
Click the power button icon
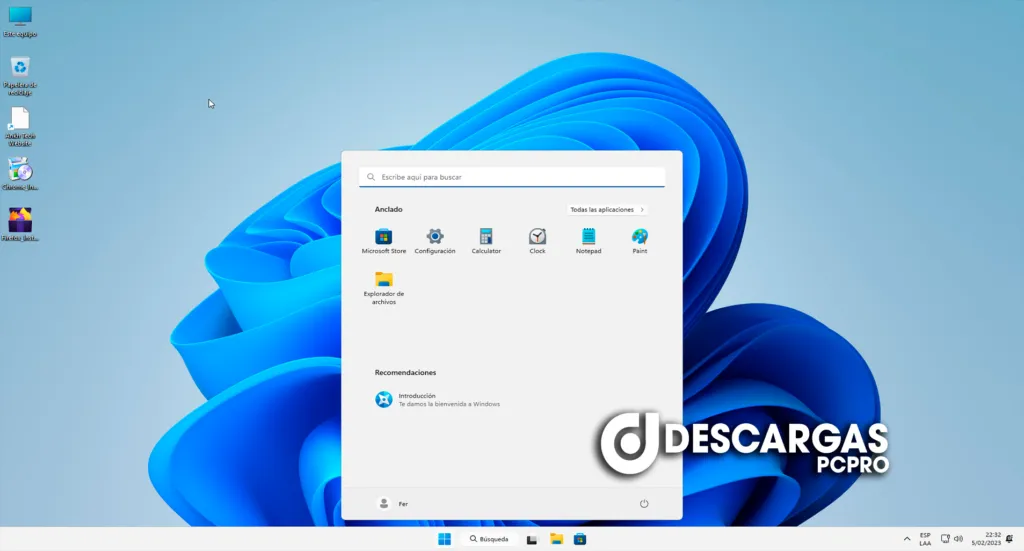coord(644,503)
